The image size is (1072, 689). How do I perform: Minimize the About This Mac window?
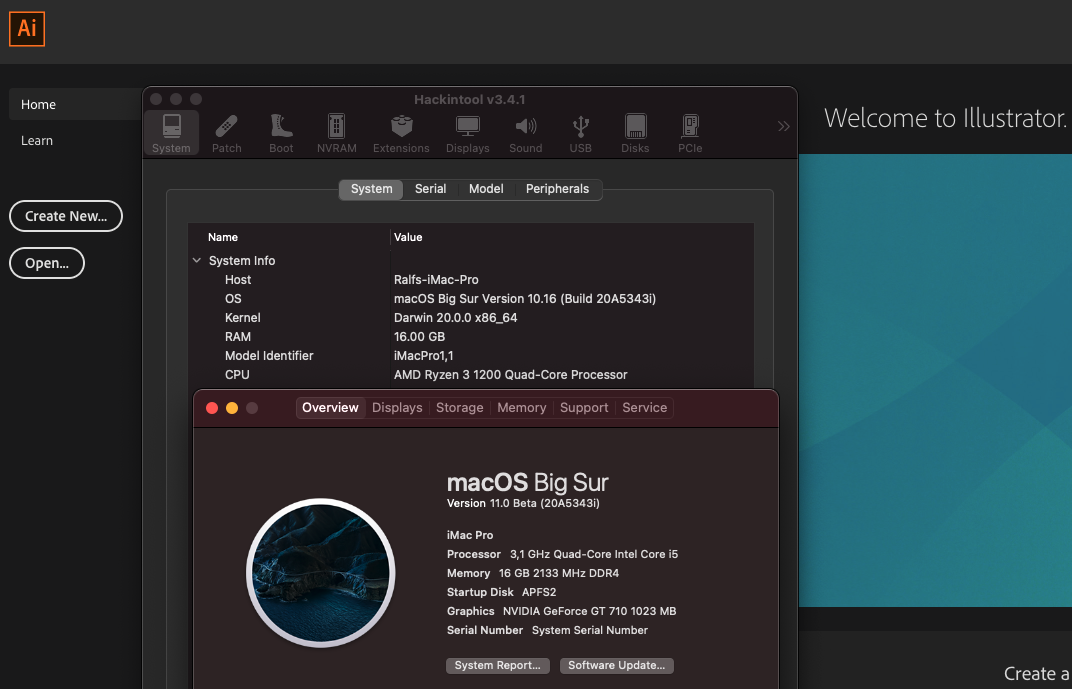[232, 408]
